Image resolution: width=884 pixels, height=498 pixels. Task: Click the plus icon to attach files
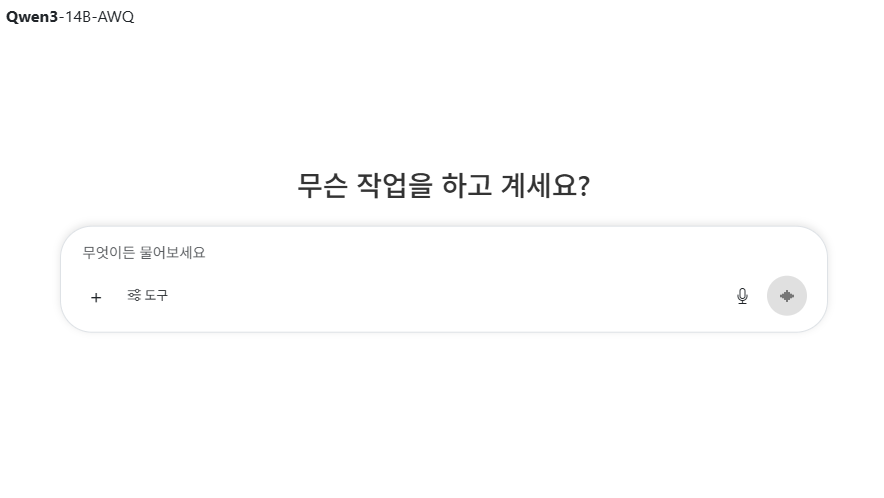96,297
